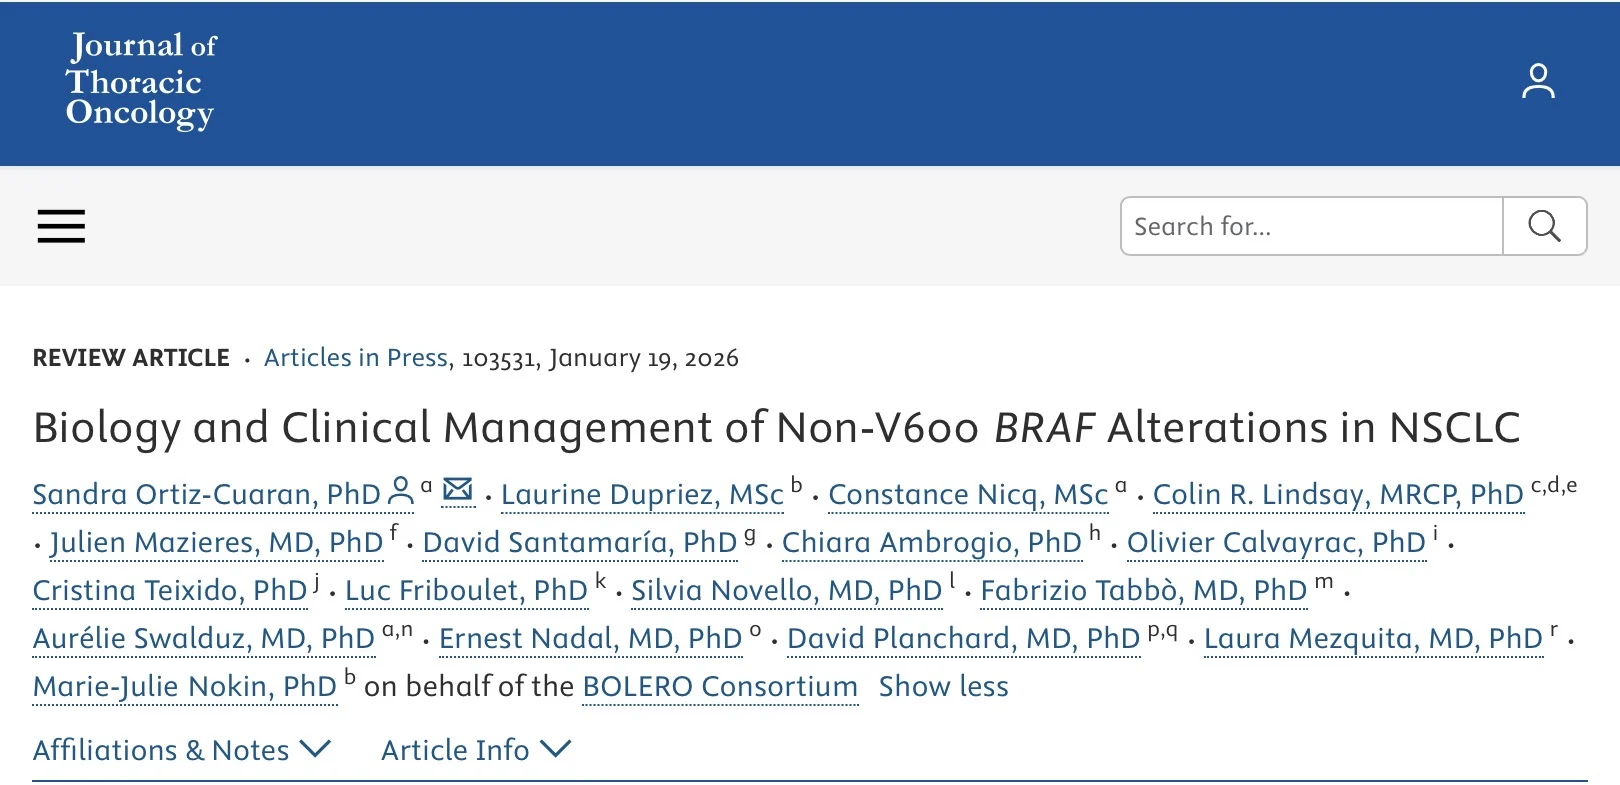This screenshot has height=785, width=1620.
Task: Click the magnifying glass search button
Action: click(x=1544, y=226)
